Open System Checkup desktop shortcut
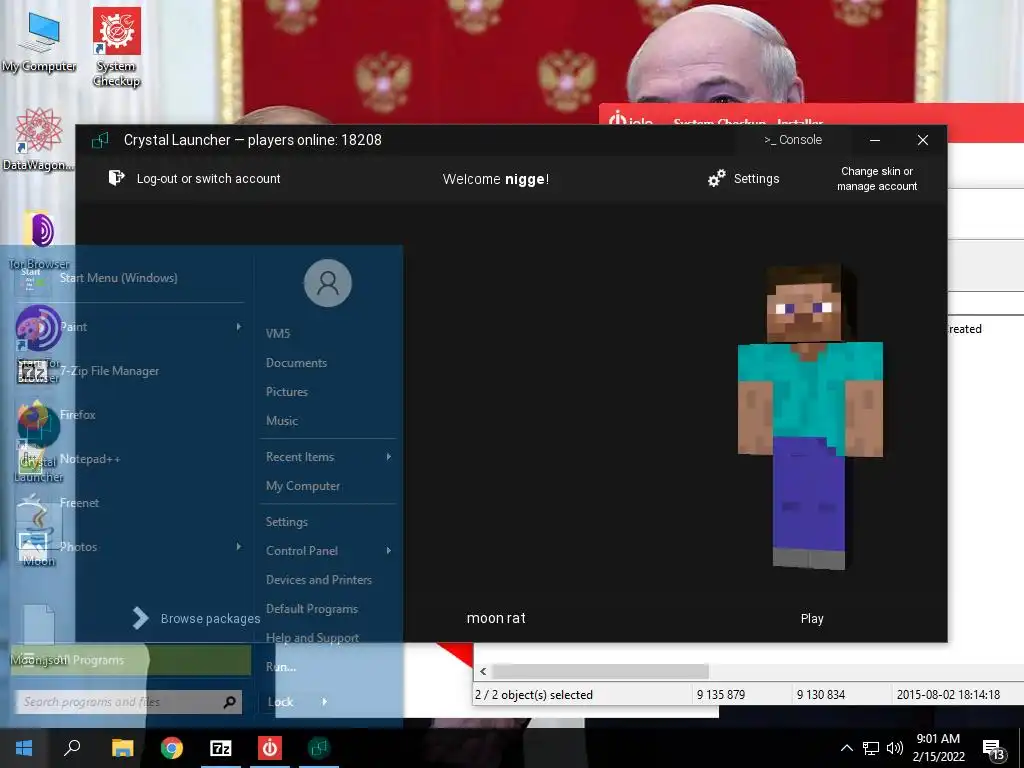 point(116,47)
